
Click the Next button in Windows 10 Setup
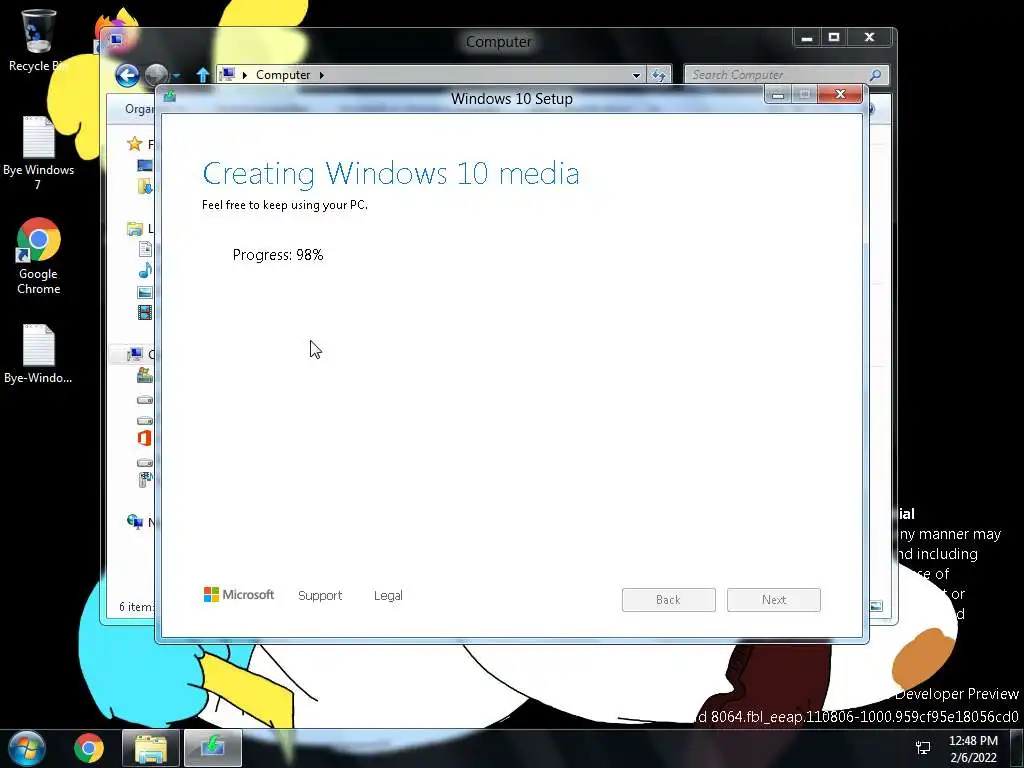774,600
